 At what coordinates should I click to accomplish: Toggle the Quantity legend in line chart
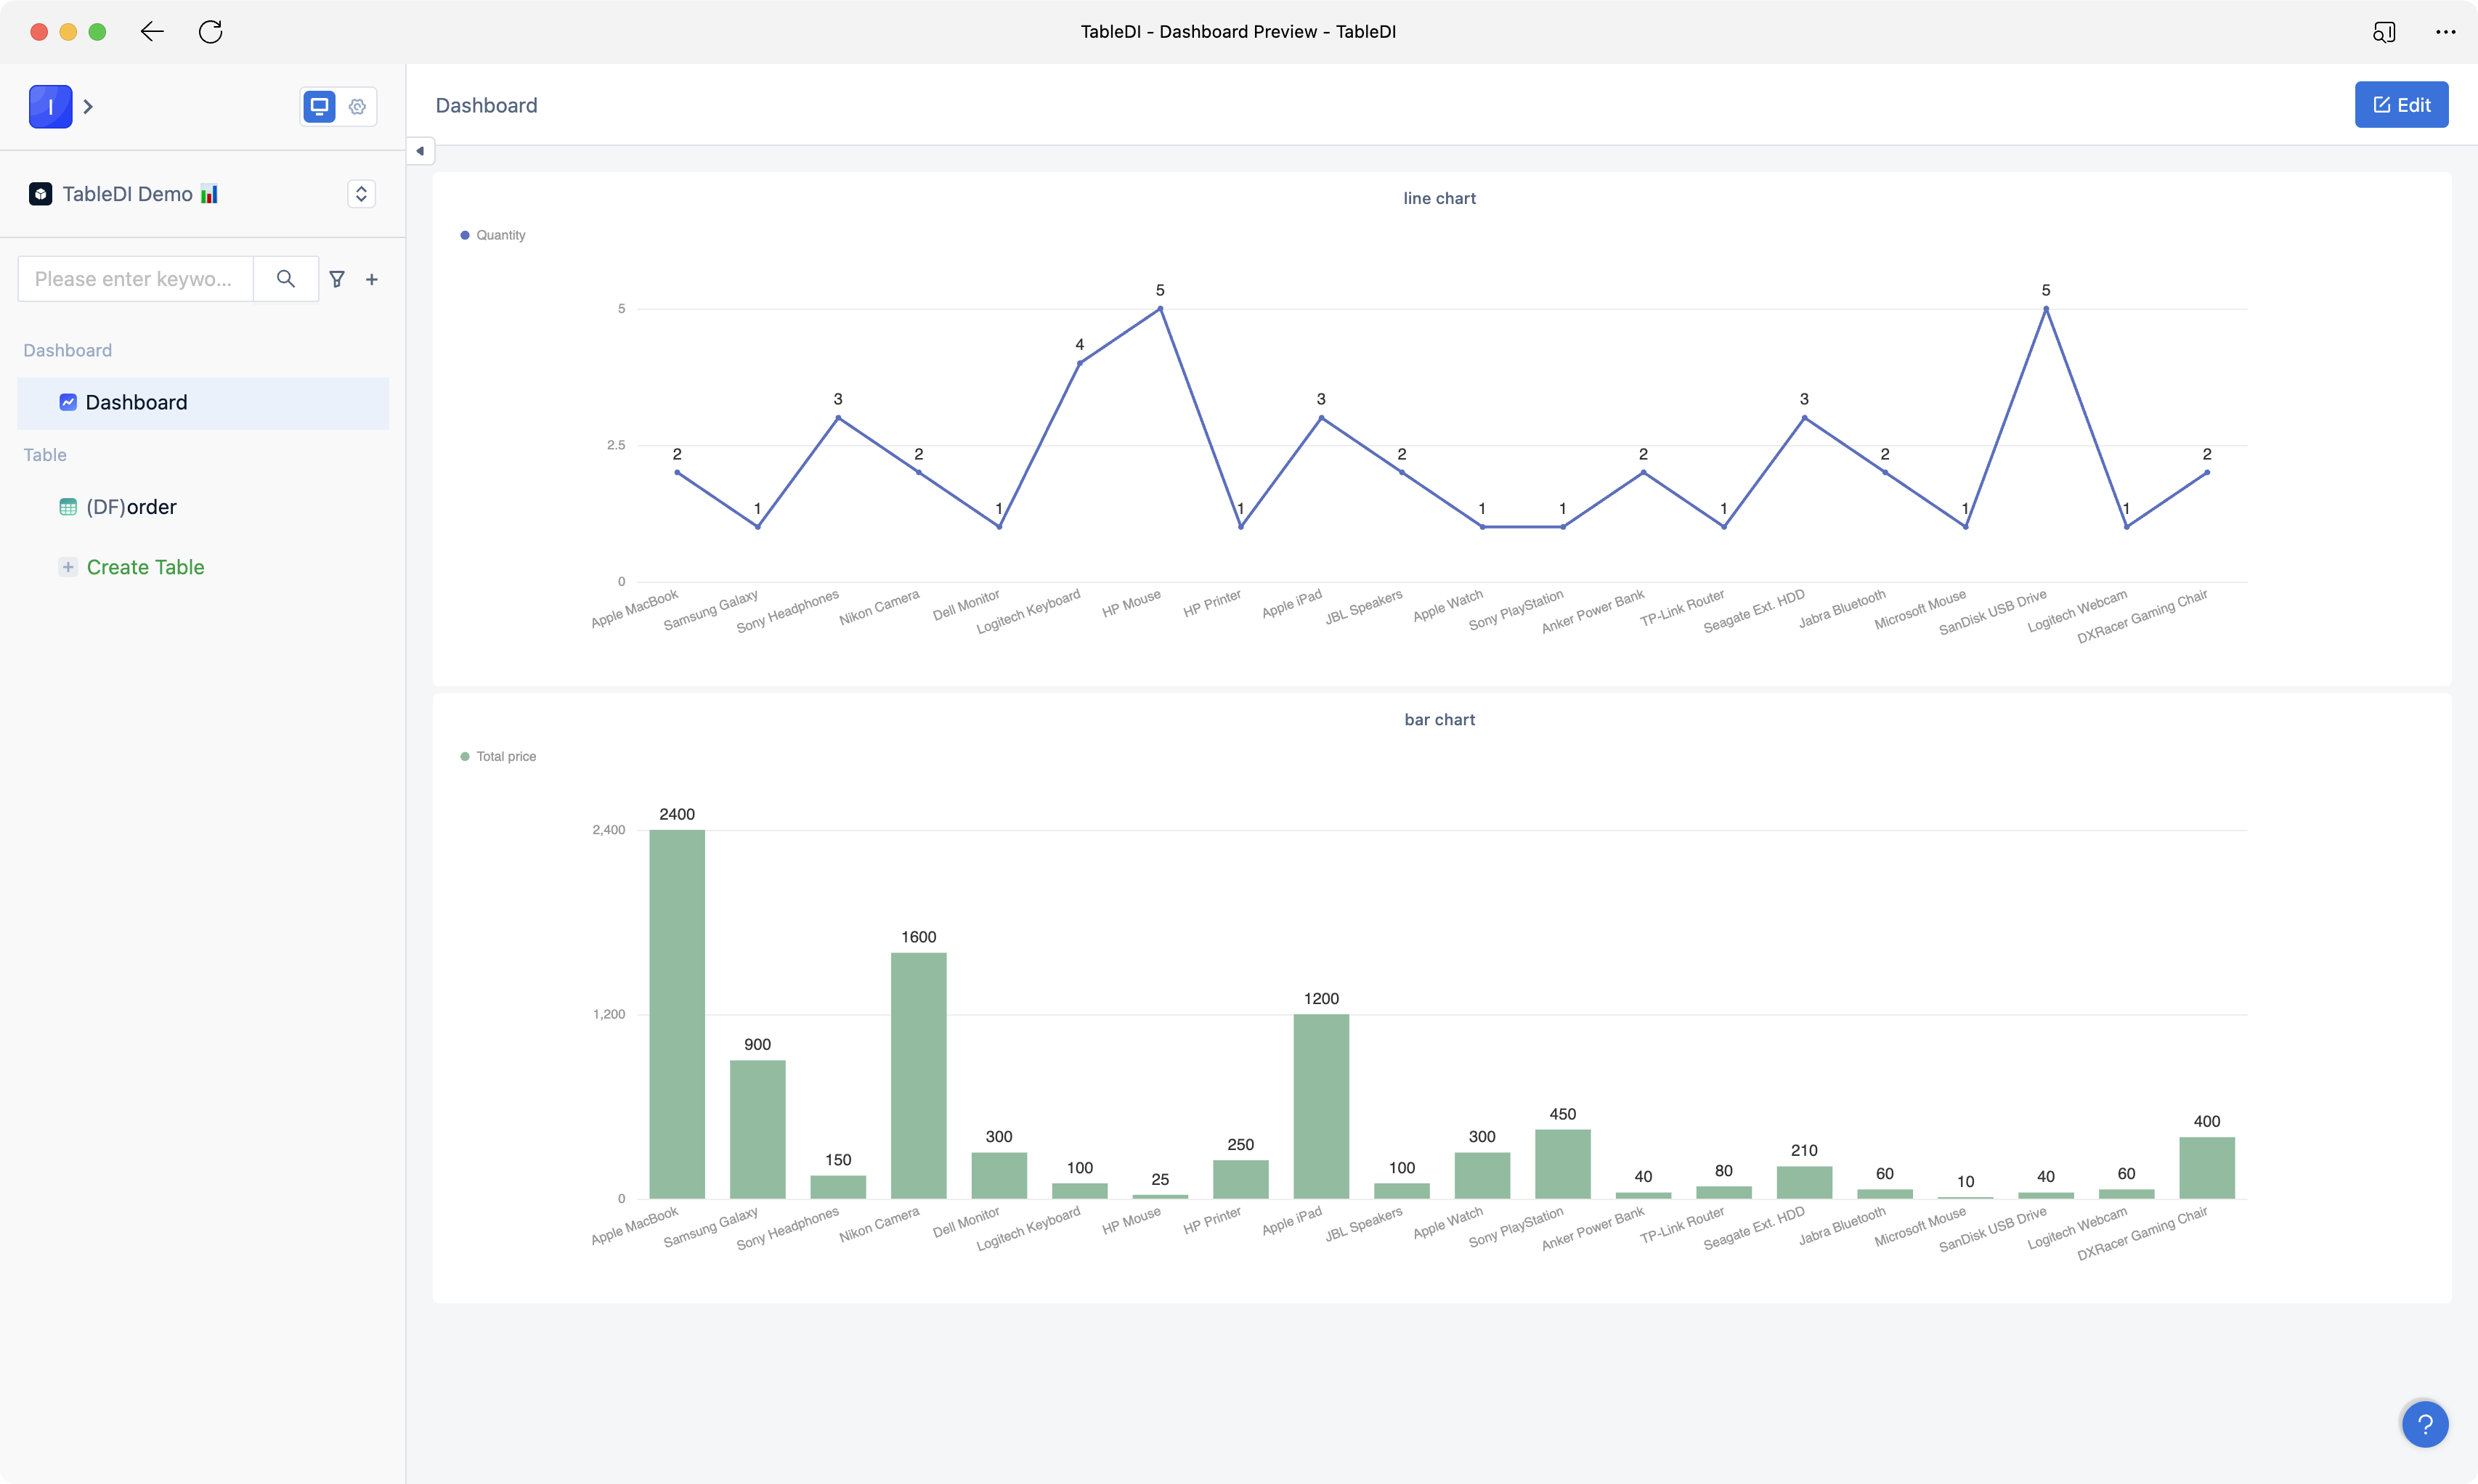[492, 235]
